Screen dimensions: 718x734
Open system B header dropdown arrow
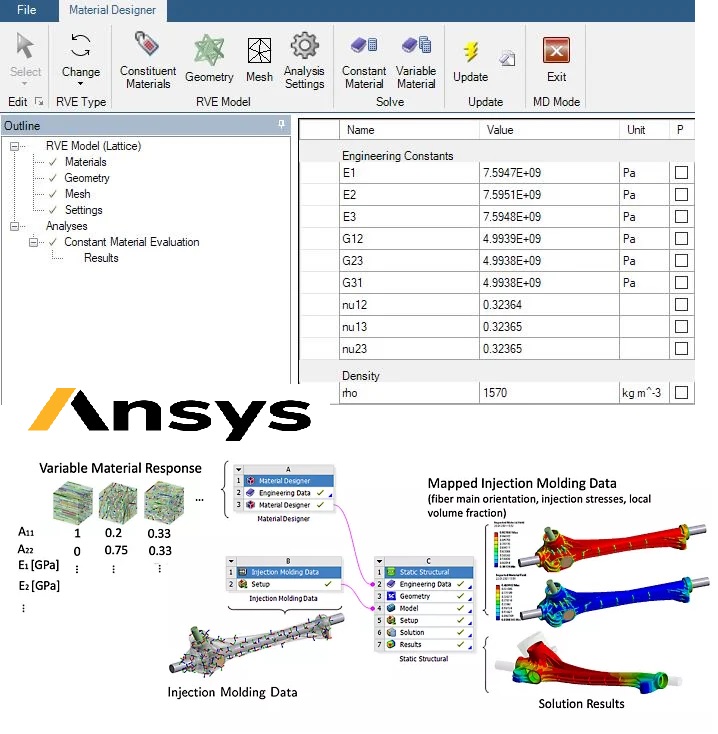(x=231, y=560)
